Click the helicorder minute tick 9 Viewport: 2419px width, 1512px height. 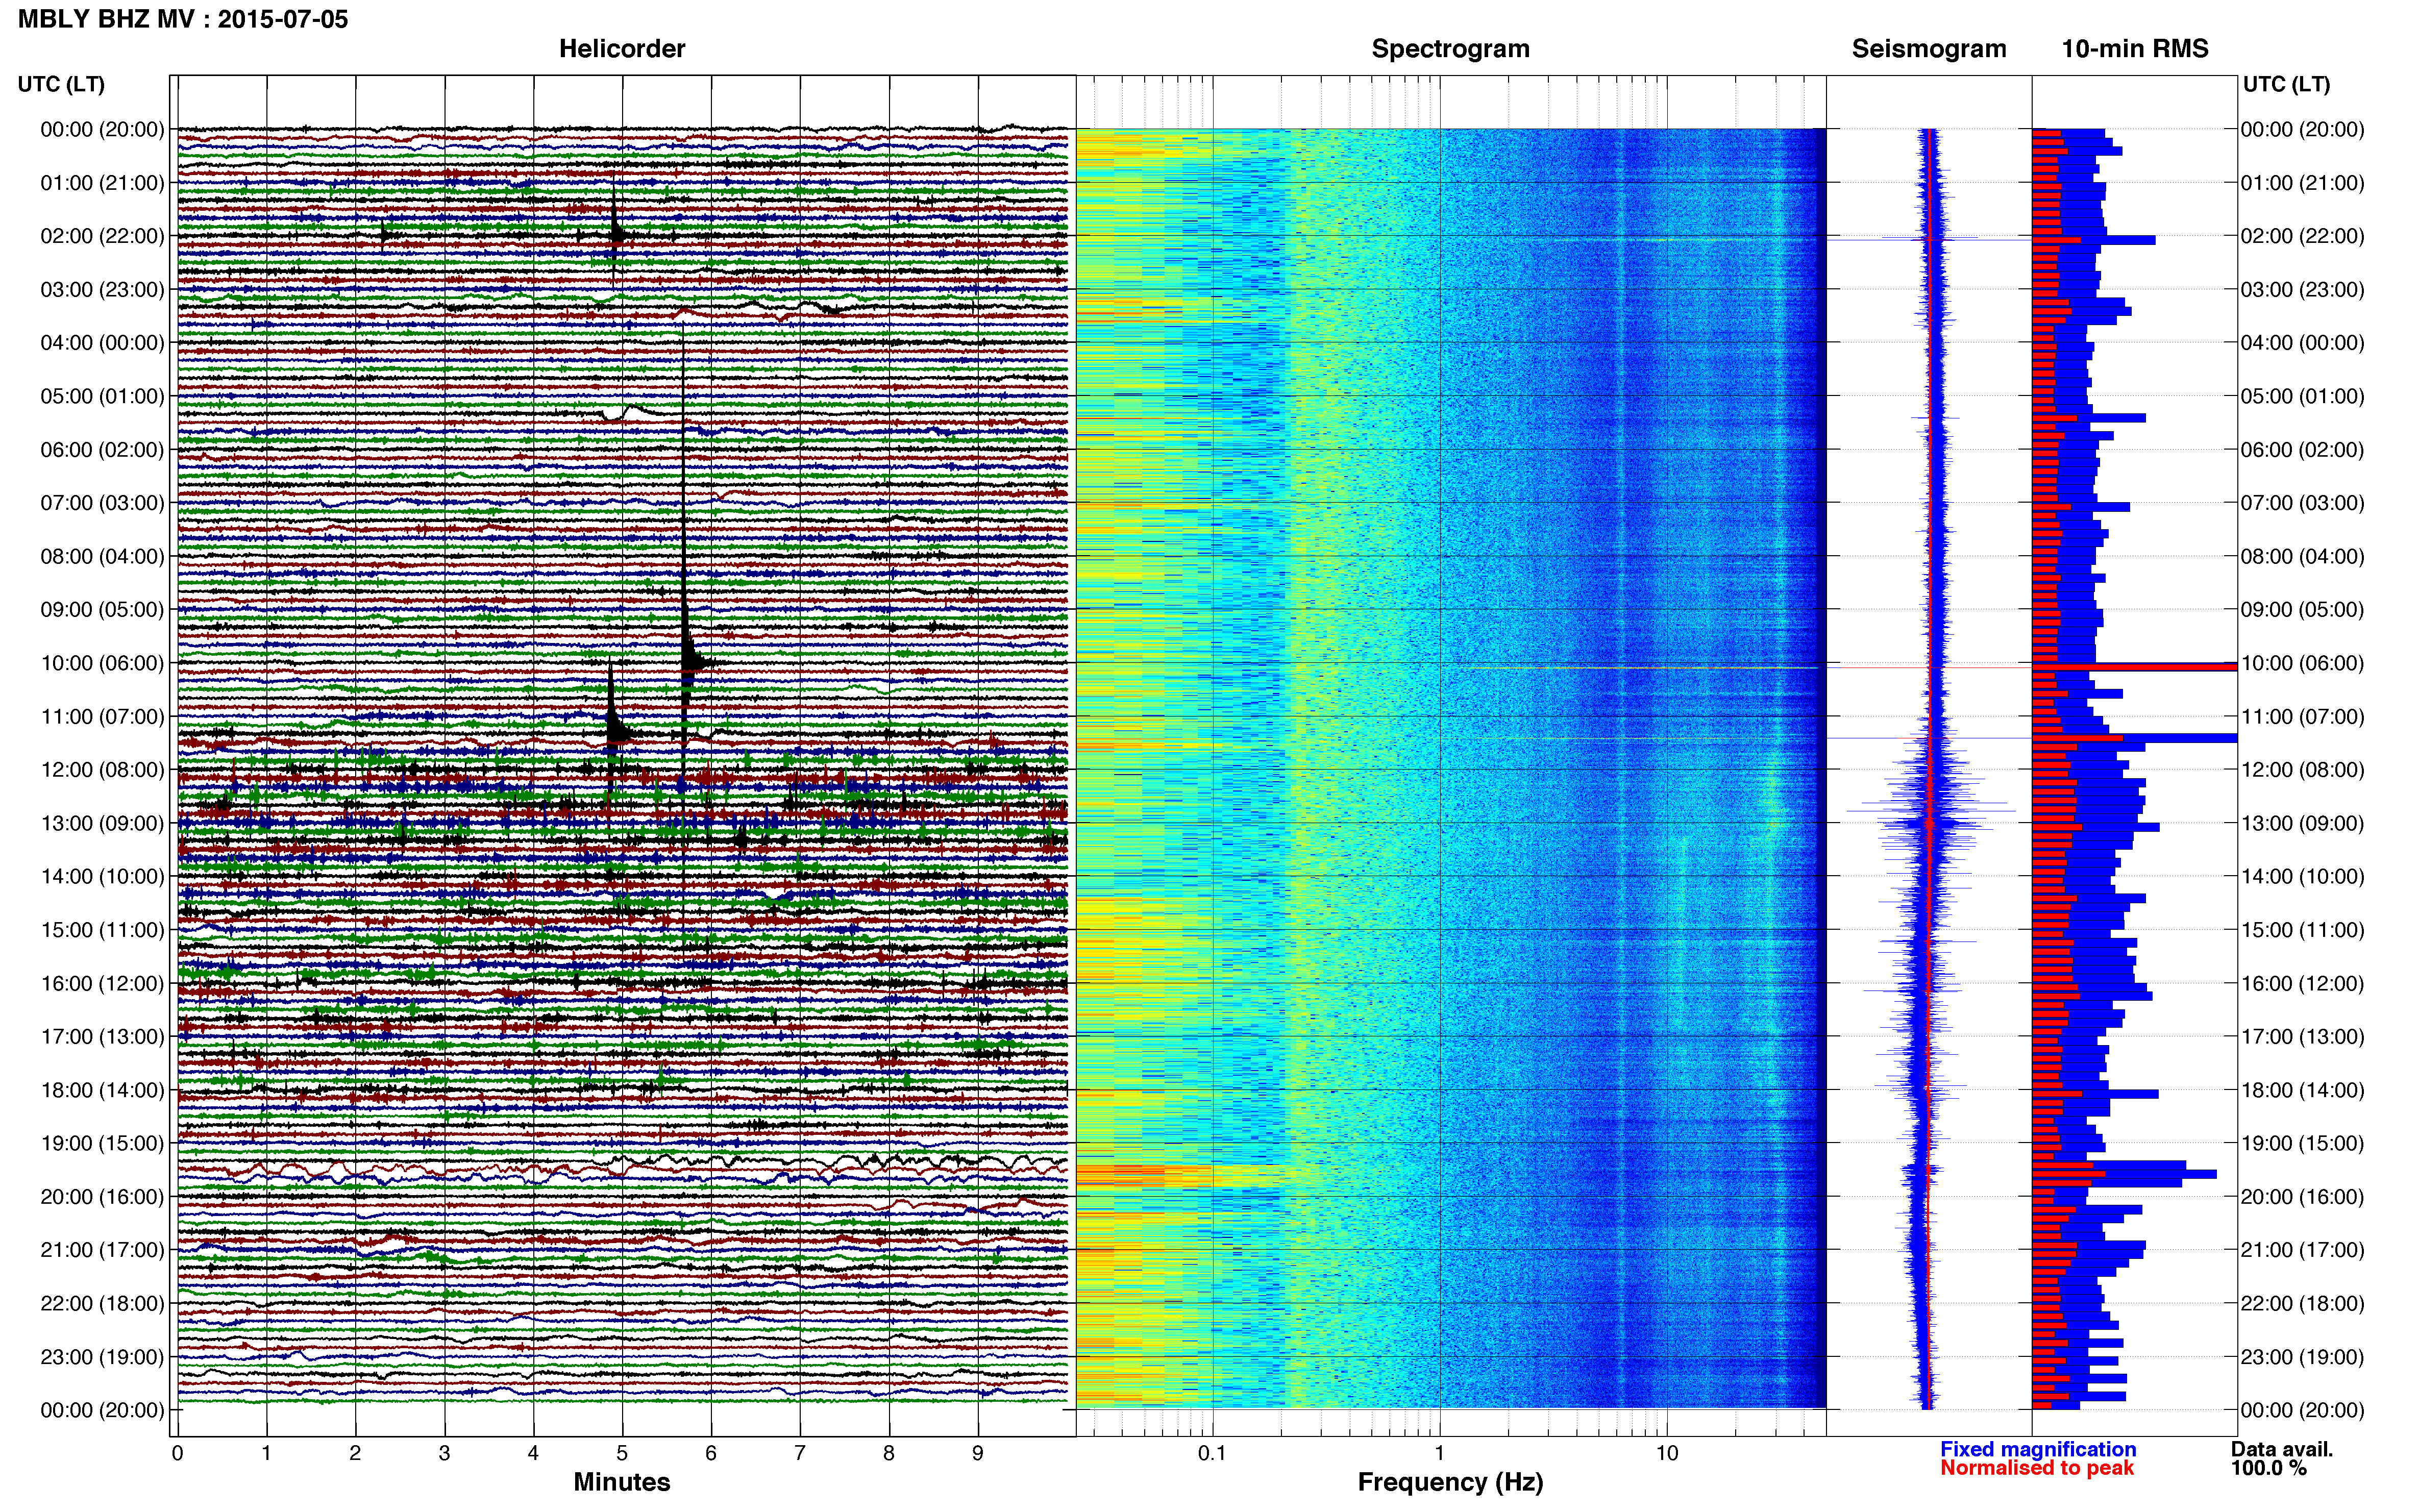pos(978,1453)
